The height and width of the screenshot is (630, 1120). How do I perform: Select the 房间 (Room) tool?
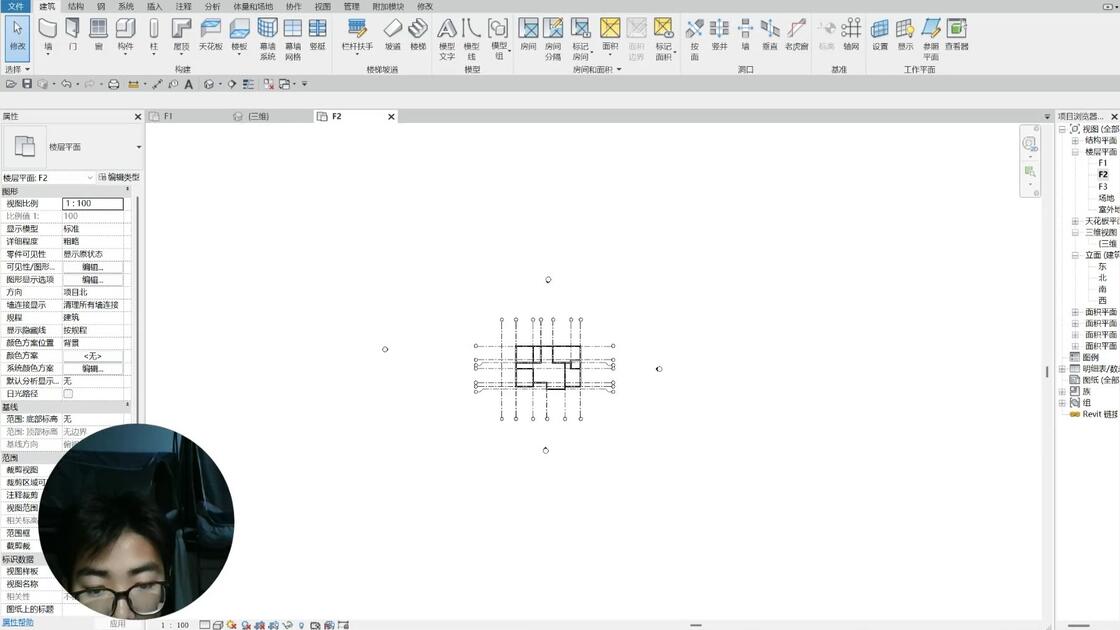coord(529,34)
